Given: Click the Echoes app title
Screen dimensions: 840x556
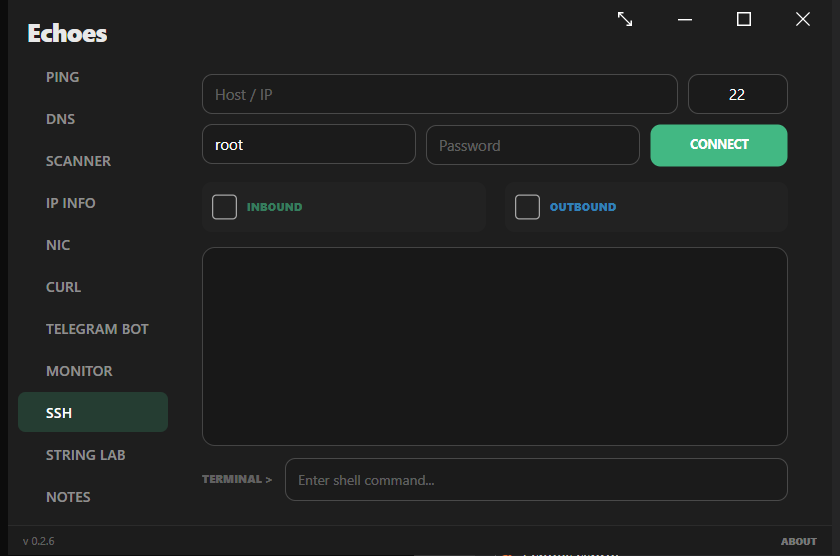Looking at the screenshot, I should (68, 33).
